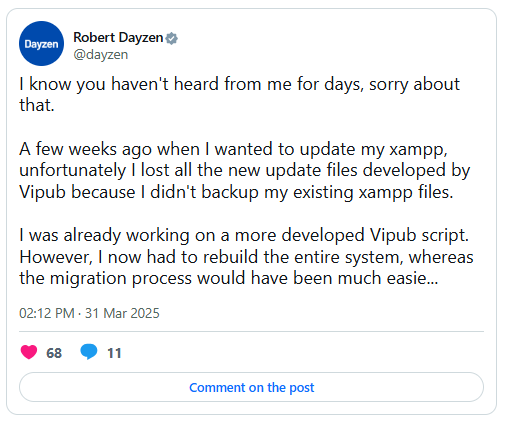Viewport: 505px width, 421px height.
Task: Click the blue comment bubble icon
Action: click(x=89, y=352)
